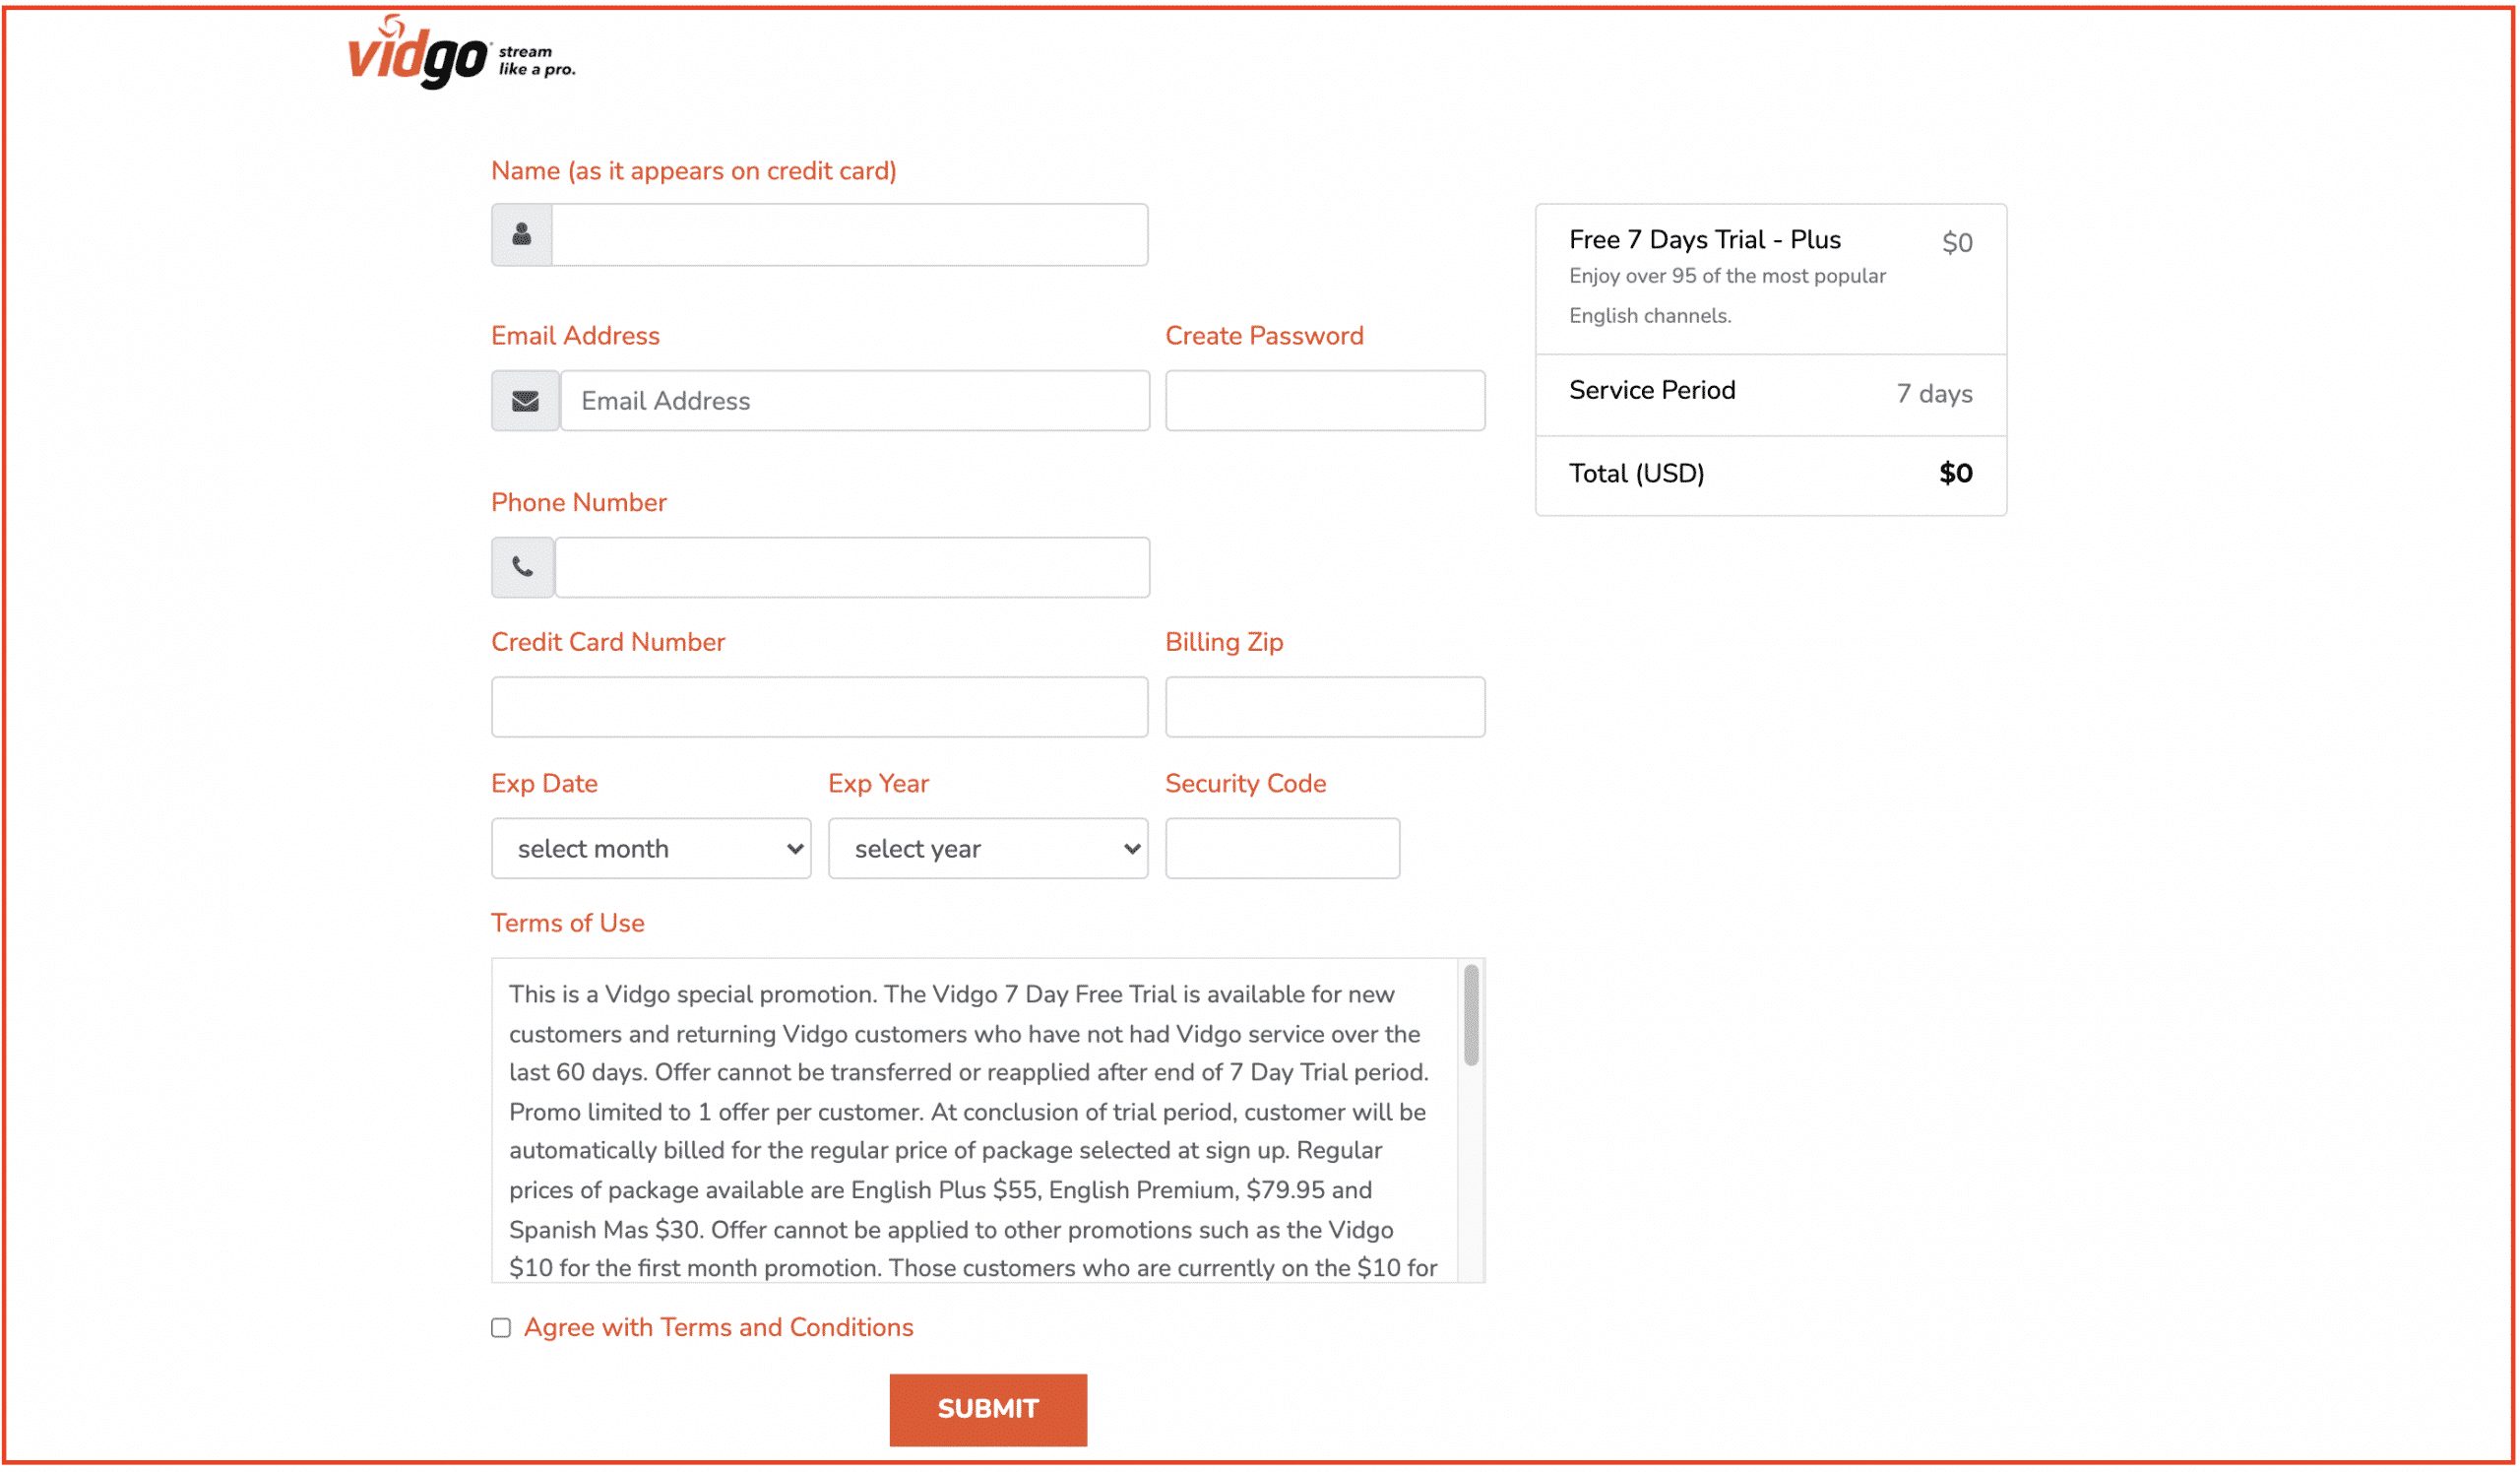Focus the Security Code field
2520x1472 pixels.
[x=1282, y=849]
